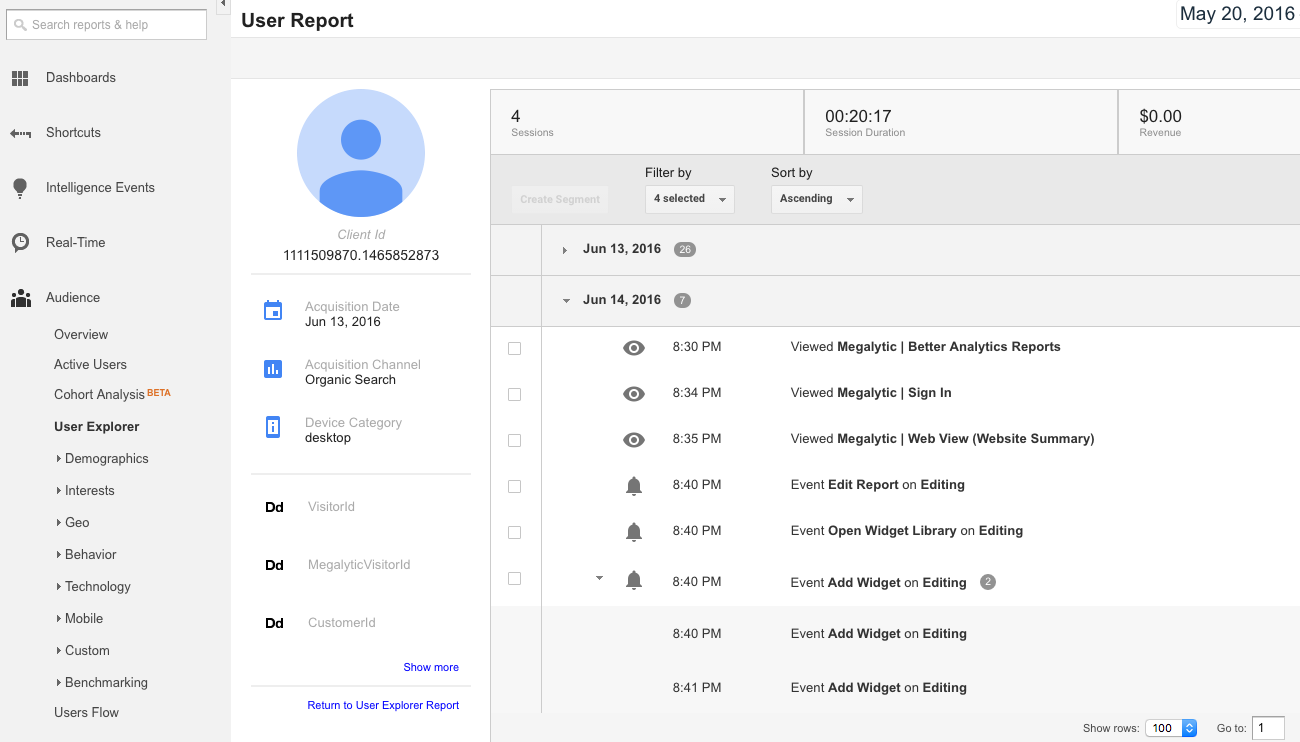This screenshot has width=1300, height=742.
Task: Open the Sort by Ascending dropdown
Action: pos(816,199)
